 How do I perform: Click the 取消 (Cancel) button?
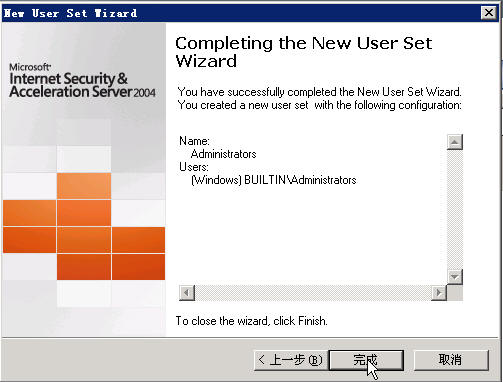[451, 360]
